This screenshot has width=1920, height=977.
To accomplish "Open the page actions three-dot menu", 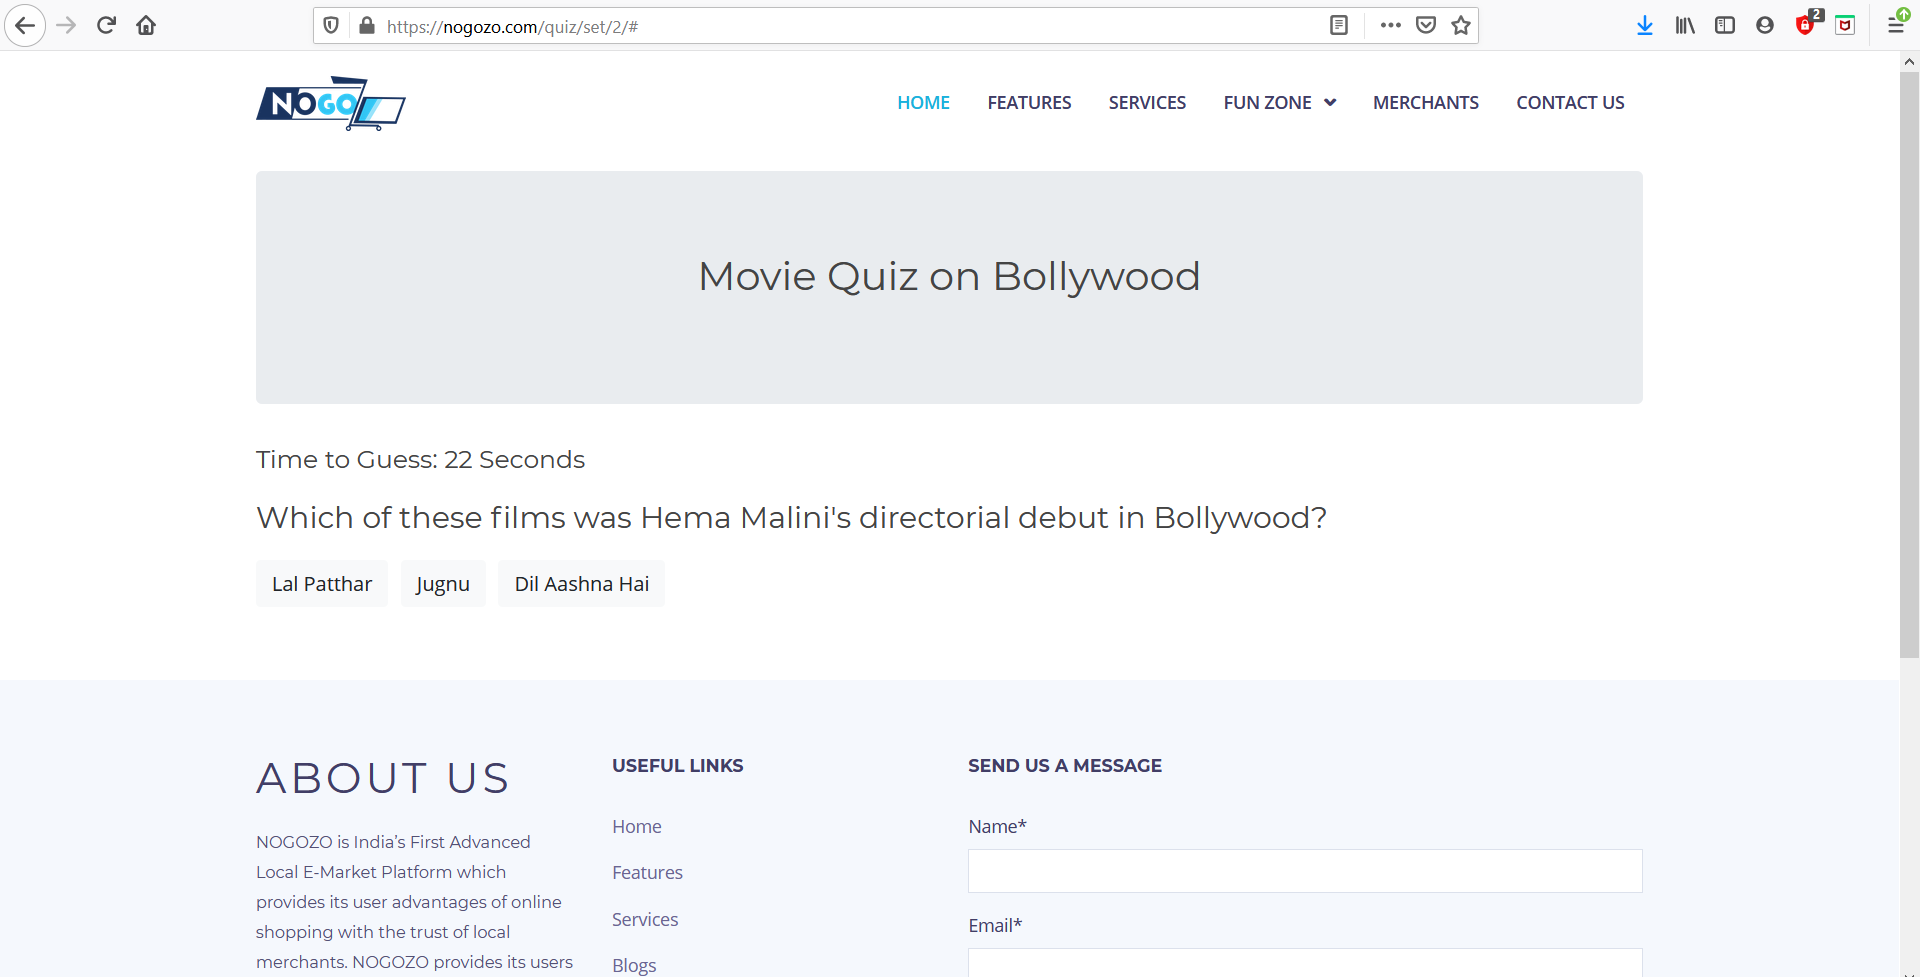I will pyautogui.click(x=1391, y=25).
